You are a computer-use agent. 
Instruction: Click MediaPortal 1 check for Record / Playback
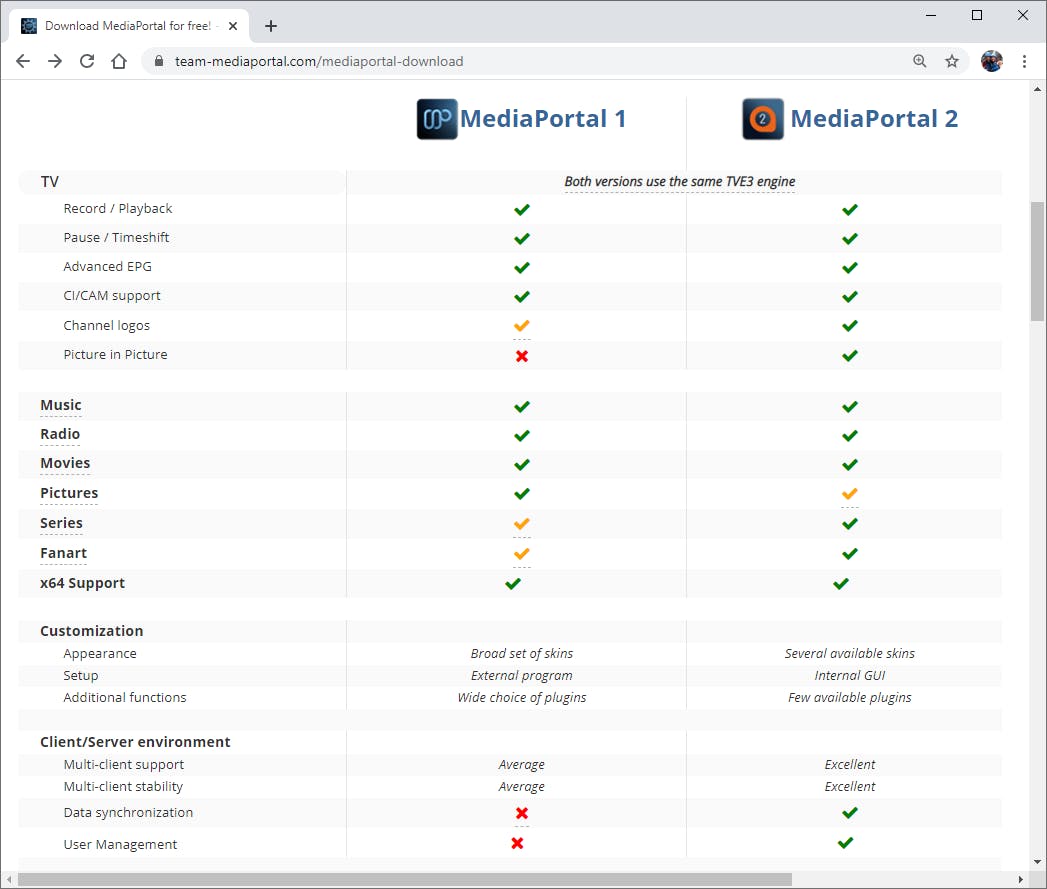[521, 210]
